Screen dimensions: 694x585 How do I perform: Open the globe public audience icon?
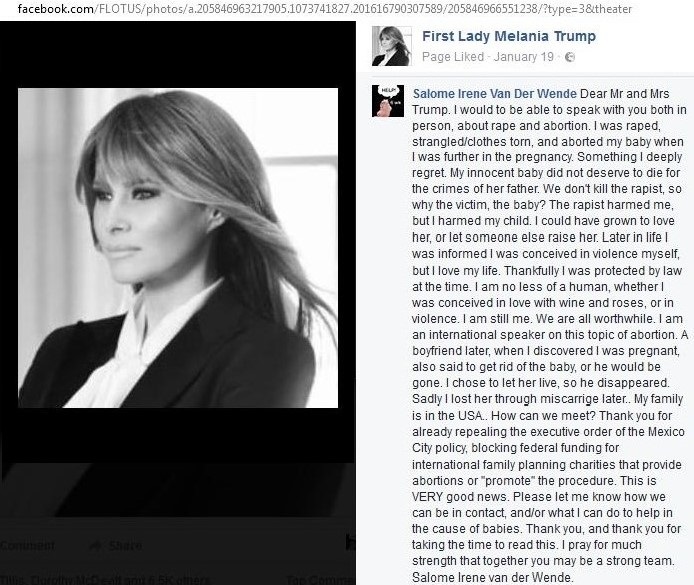coord(570,57)
